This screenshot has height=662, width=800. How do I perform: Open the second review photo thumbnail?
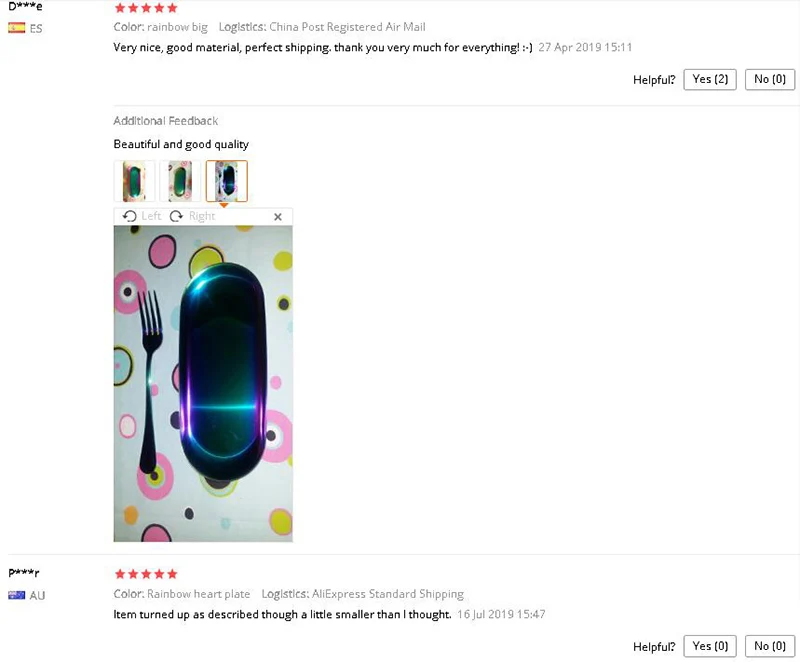[180, 181]
